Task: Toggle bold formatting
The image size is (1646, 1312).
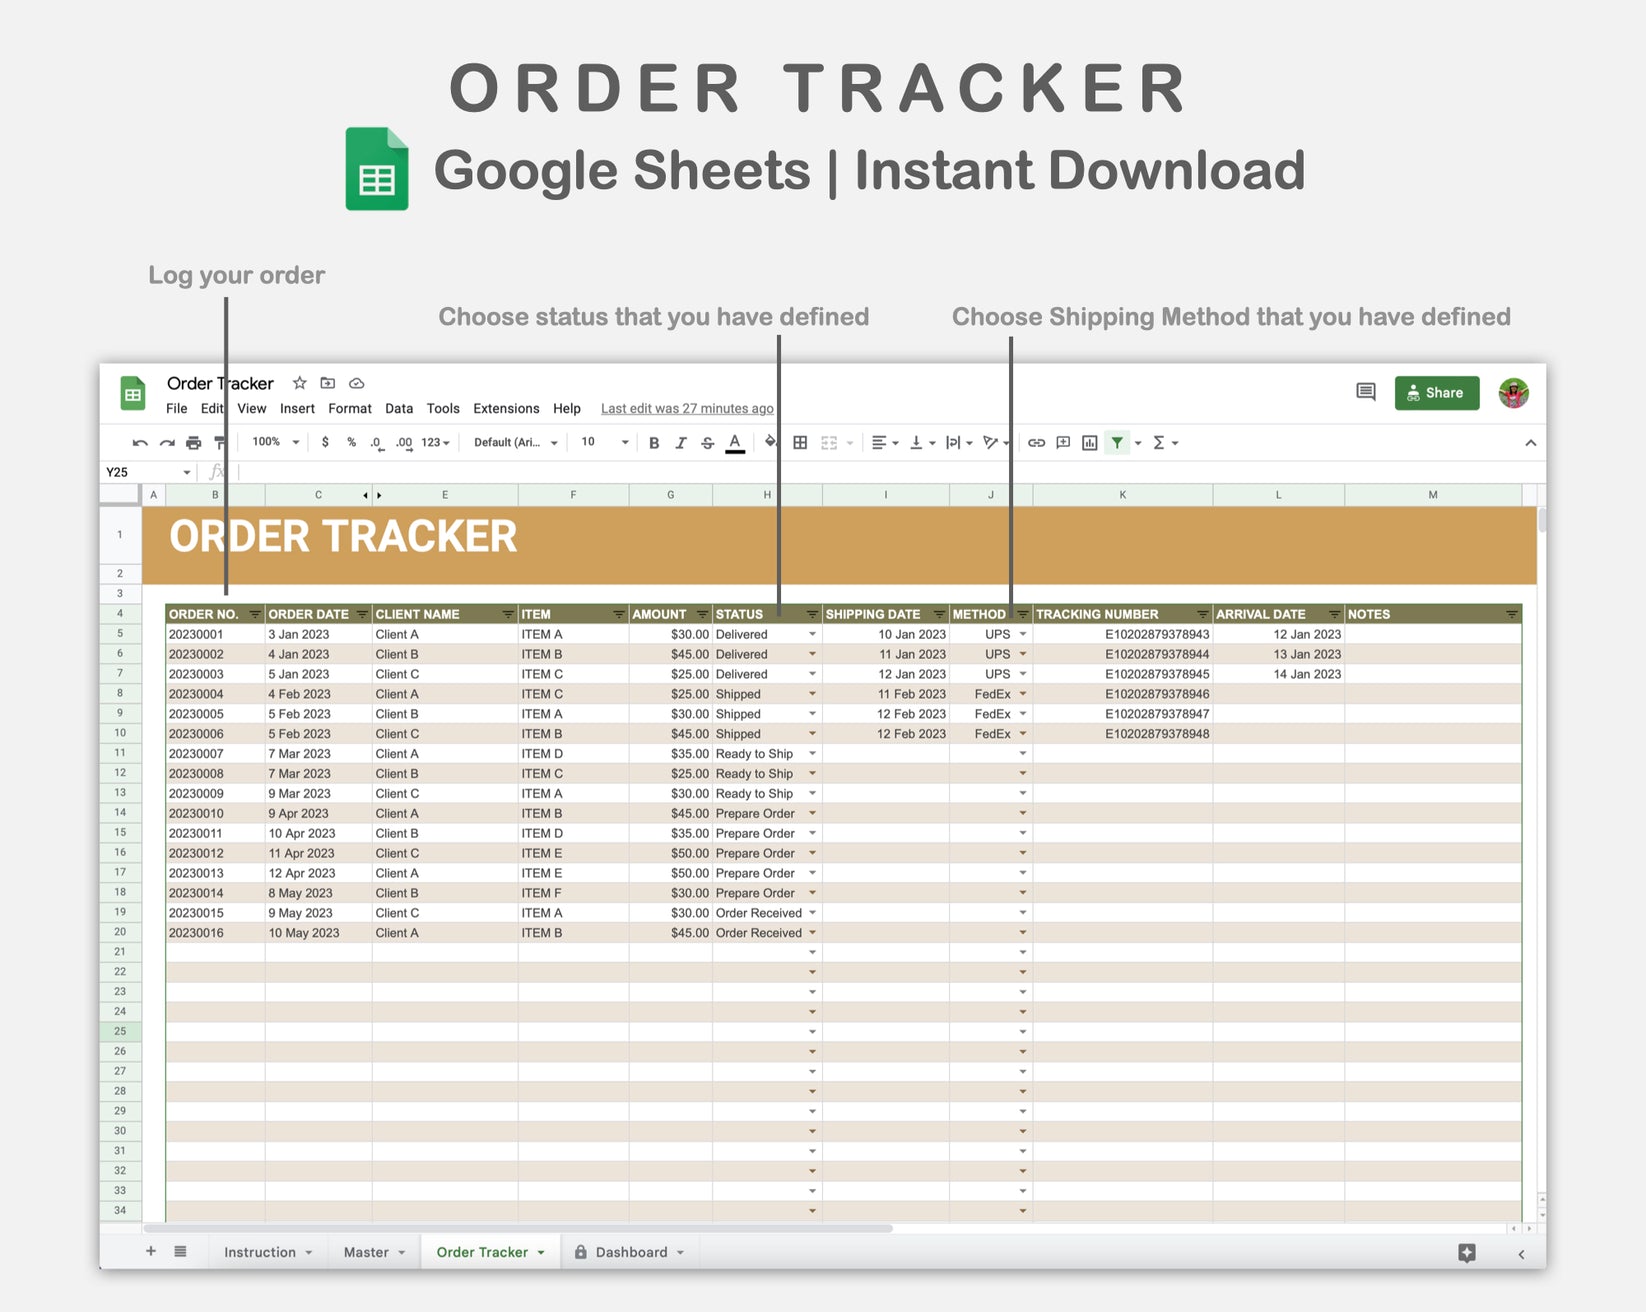Action: click(x=653, y=442)
